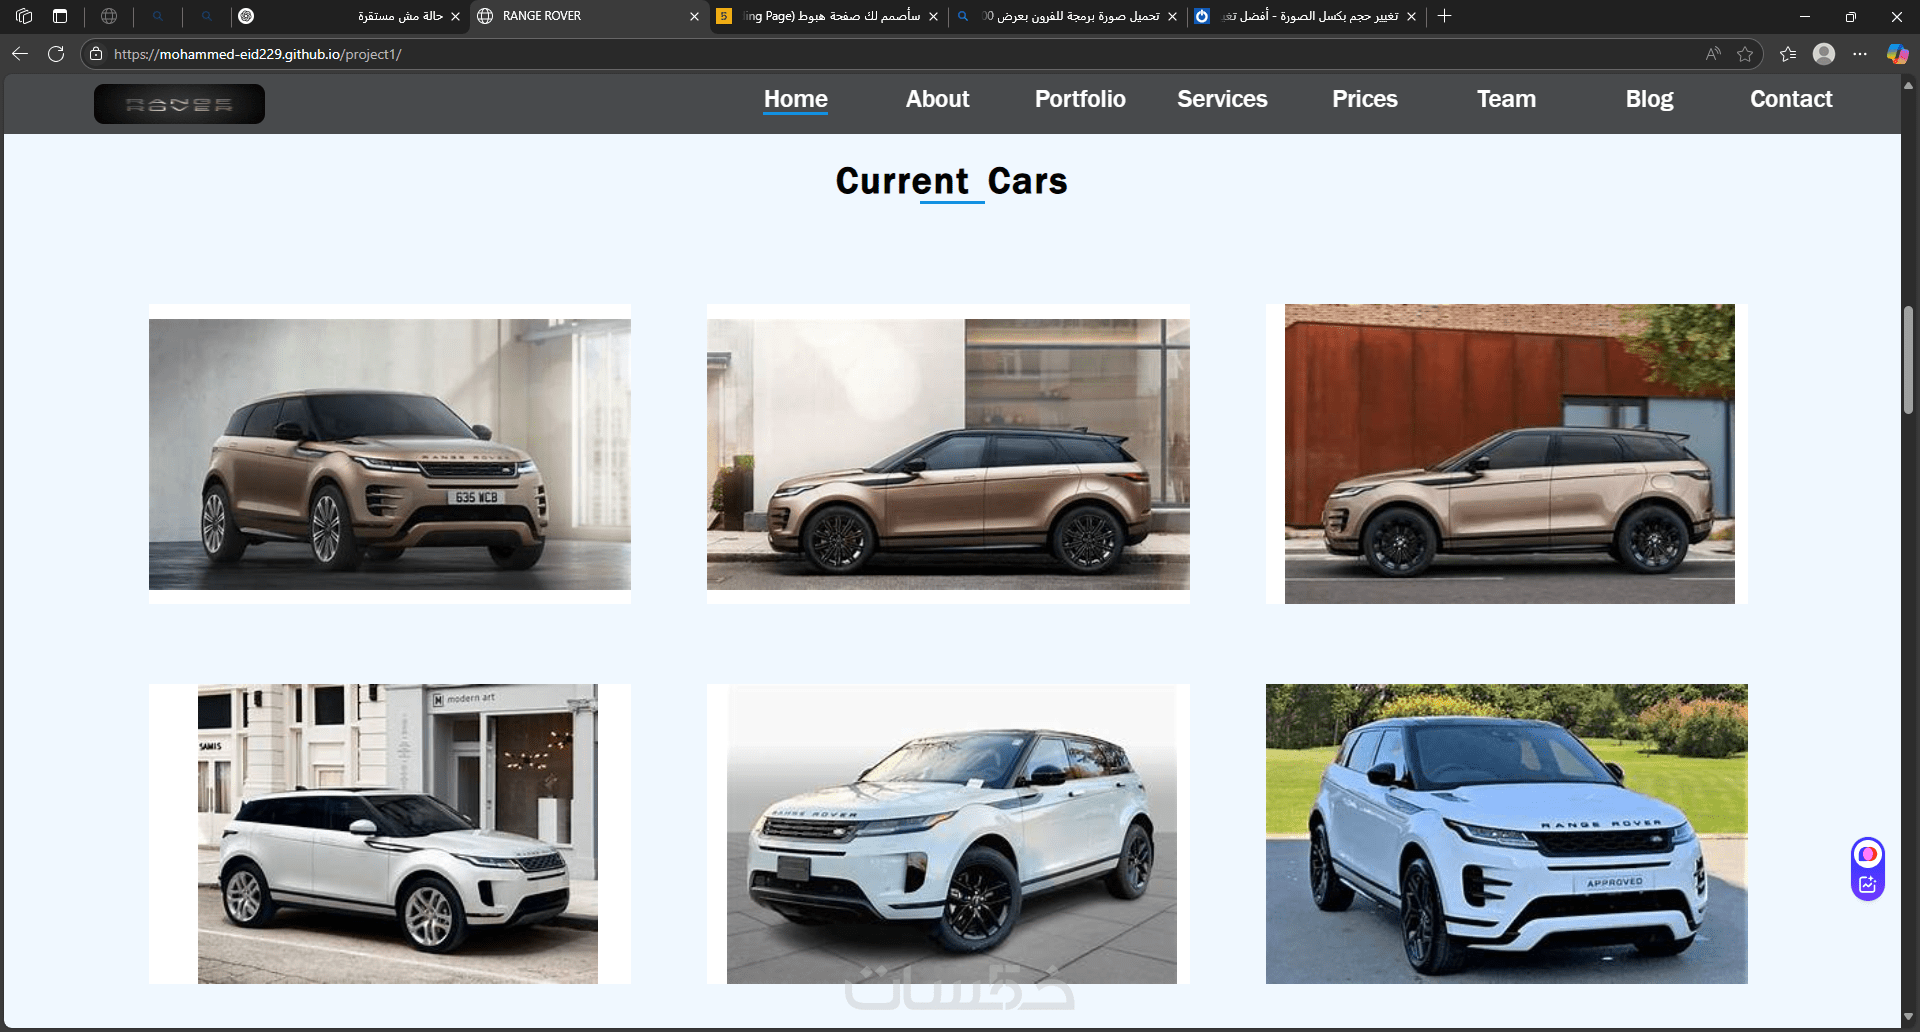Open the bronze car by rust wall

tap(1507, 454)
